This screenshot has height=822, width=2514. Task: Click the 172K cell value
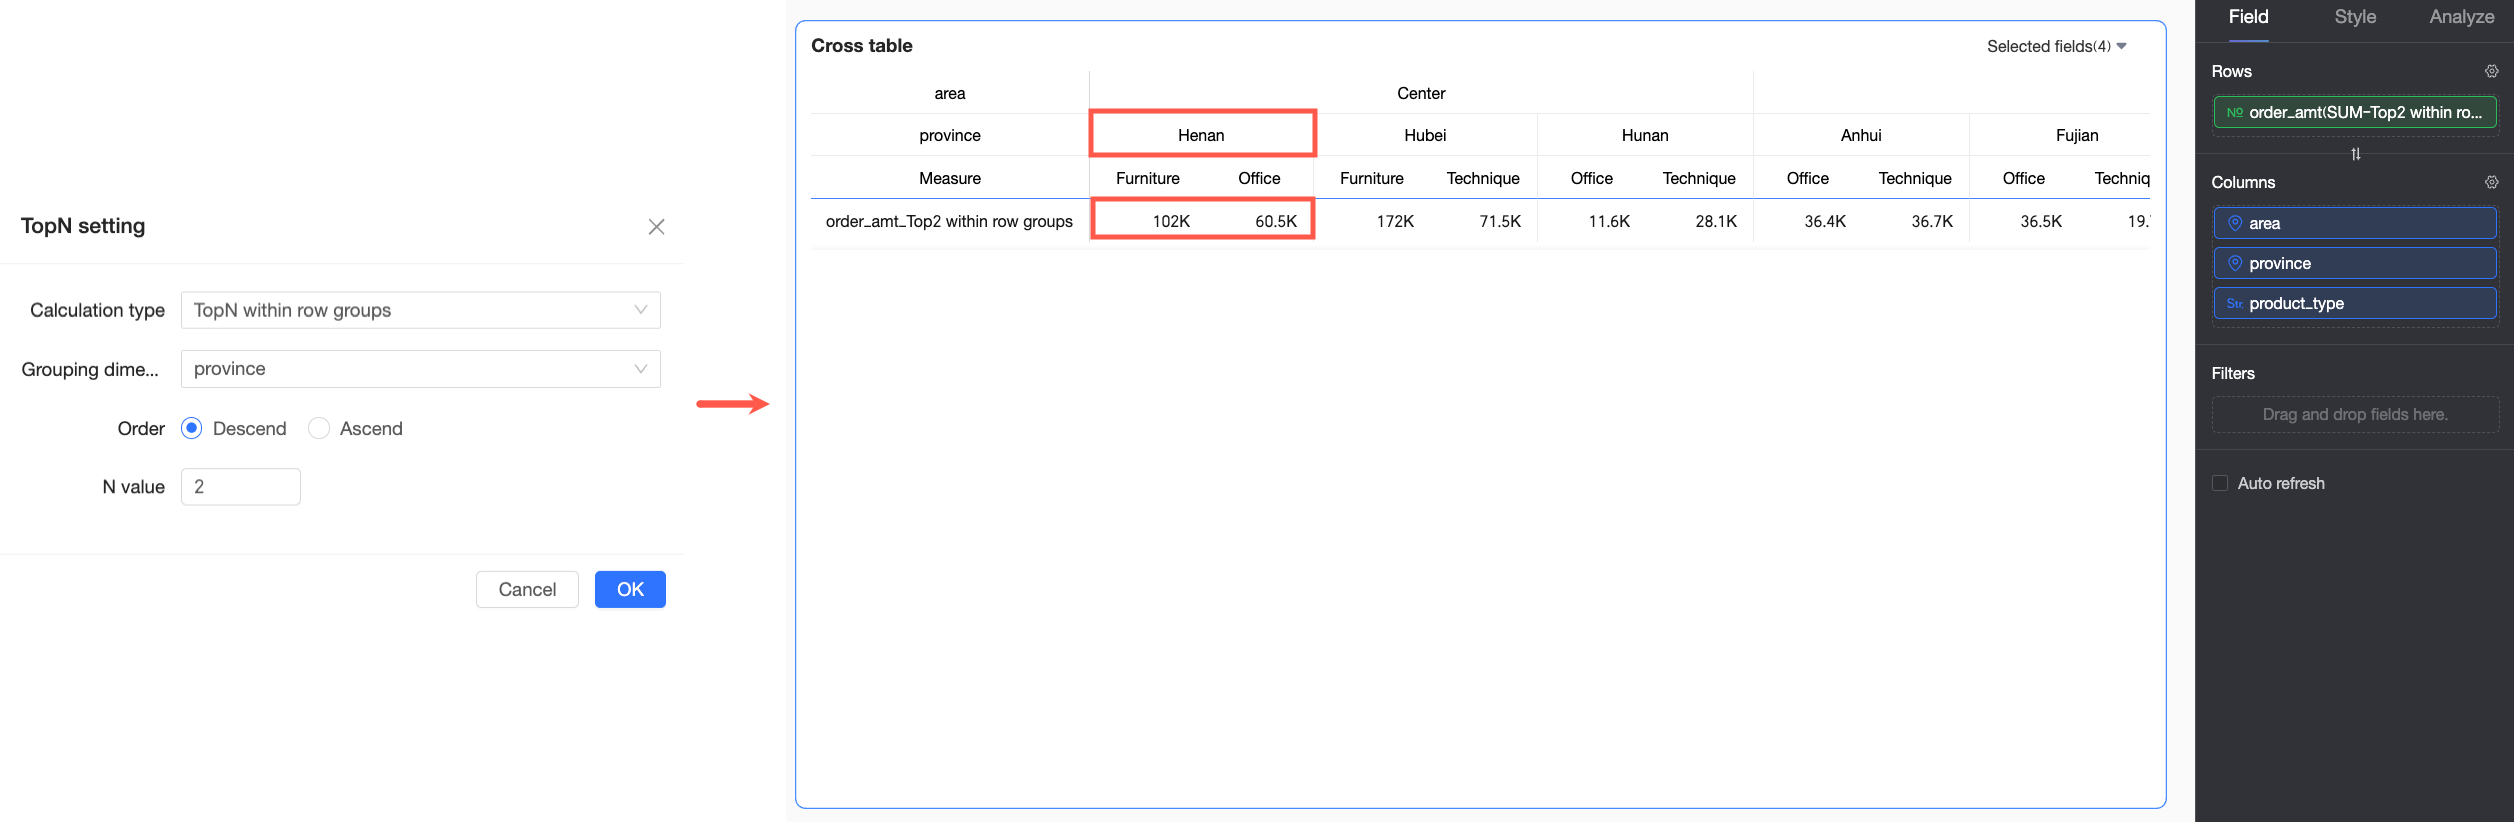pos(1395,221)
